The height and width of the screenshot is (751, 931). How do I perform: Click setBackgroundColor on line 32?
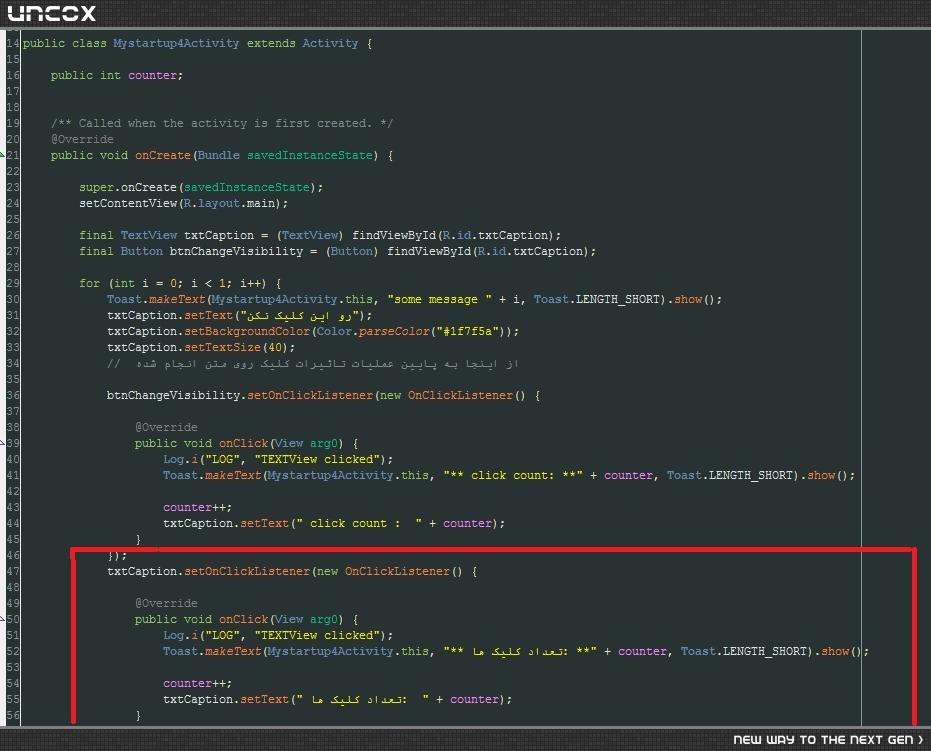(x=247, y=331)
